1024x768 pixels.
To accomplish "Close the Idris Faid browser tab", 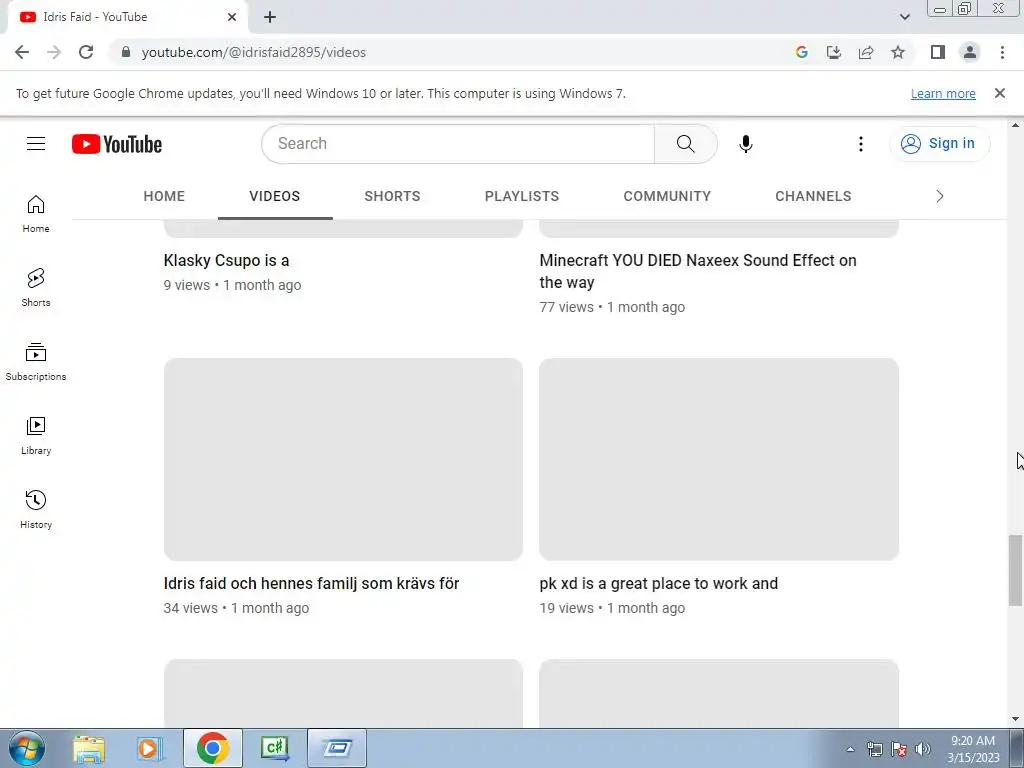I will coord(232,17).
